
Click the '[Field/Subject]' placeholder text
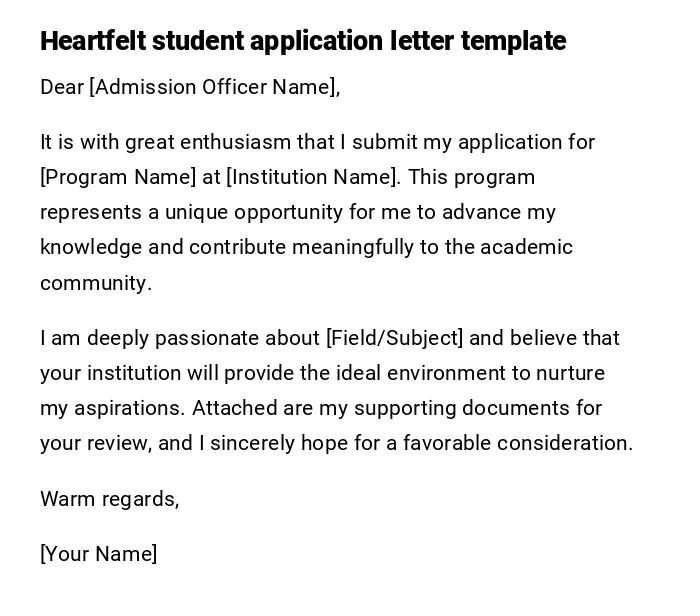pyautogui.click(x=394, y=338)
